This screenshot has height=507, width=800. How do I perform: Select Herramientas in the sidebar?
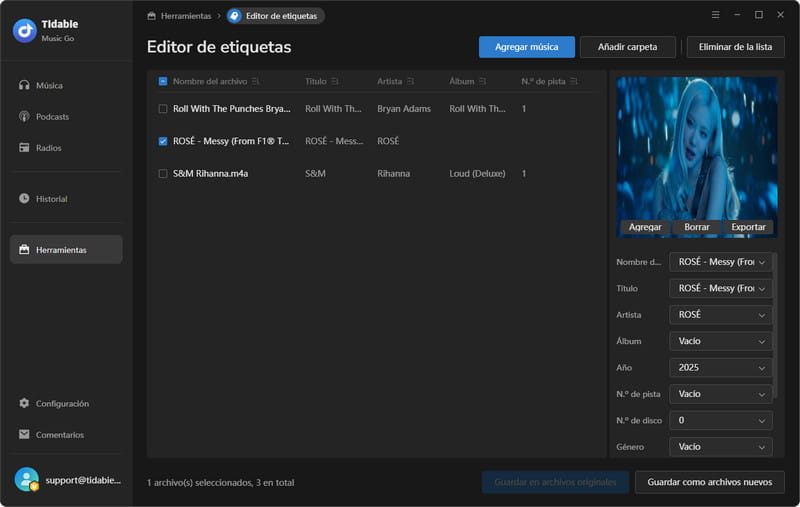[66, 249]
